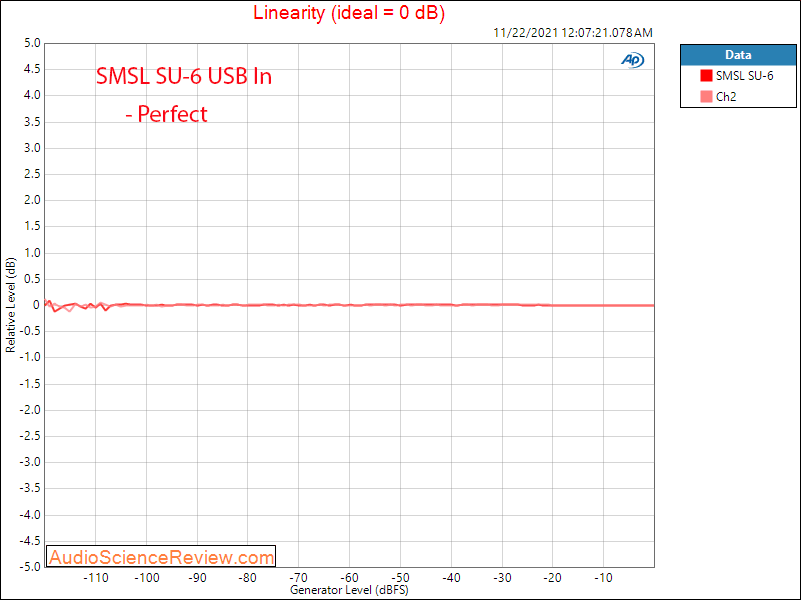Click the Linearity (ideal = 0 dB) title
801x600 pixels.
coord(349,13)
